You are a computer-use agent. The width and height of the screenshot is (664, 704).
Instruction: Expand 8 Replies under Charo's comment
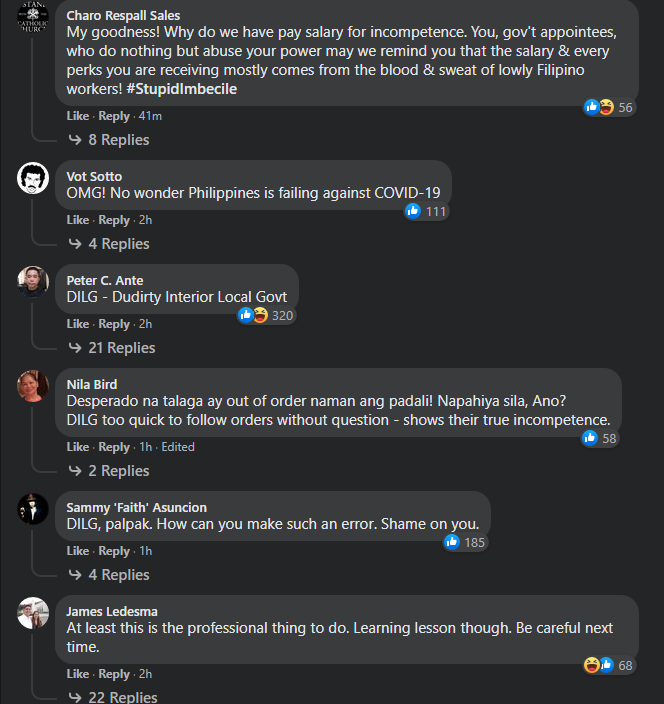click(x=118, y=140)
